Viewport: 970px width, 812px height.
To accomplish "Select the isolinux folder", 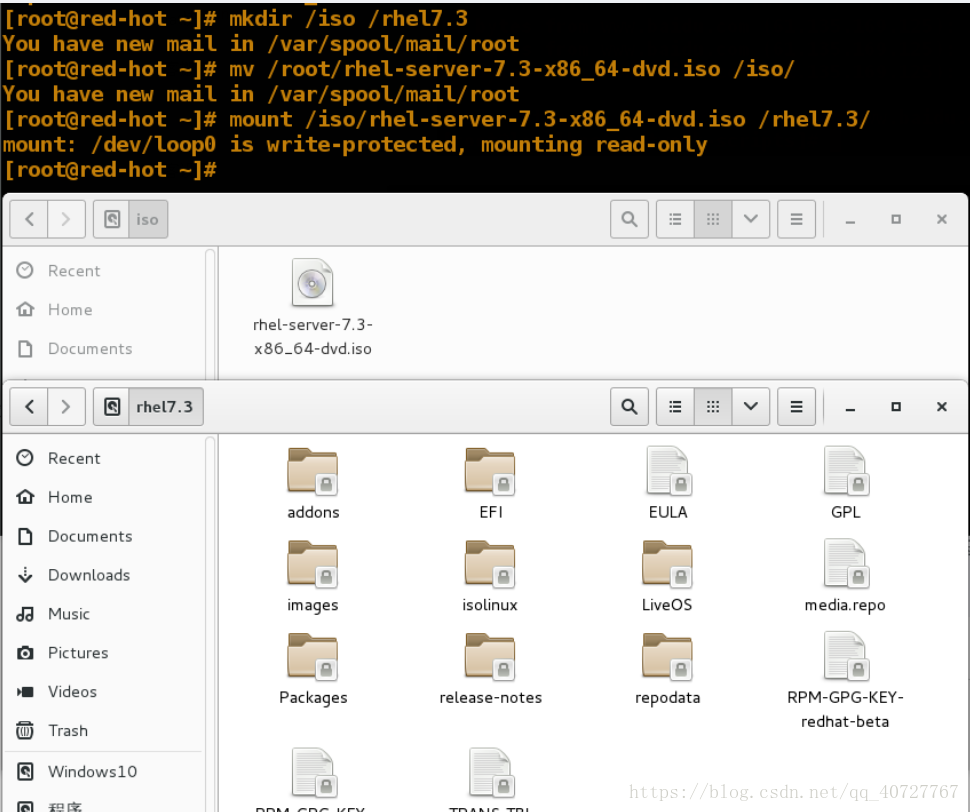I will tap(491, 576).
